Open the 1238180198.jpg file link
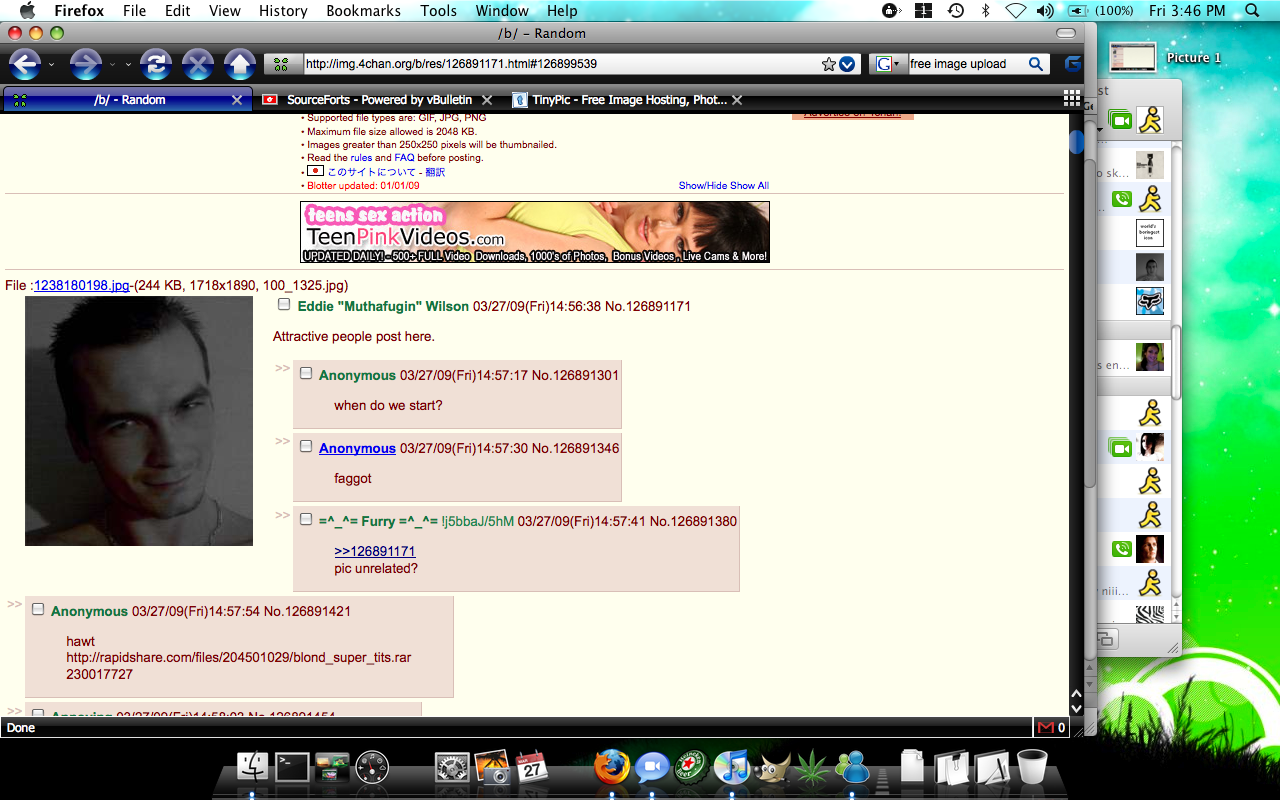 coord(82,286)
